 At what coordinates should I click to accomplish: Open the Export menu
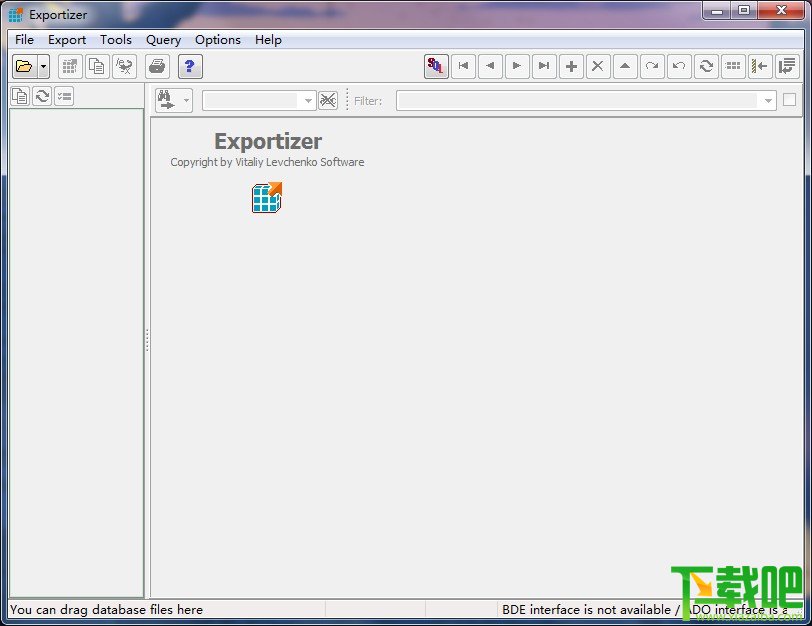pos(66,39)
